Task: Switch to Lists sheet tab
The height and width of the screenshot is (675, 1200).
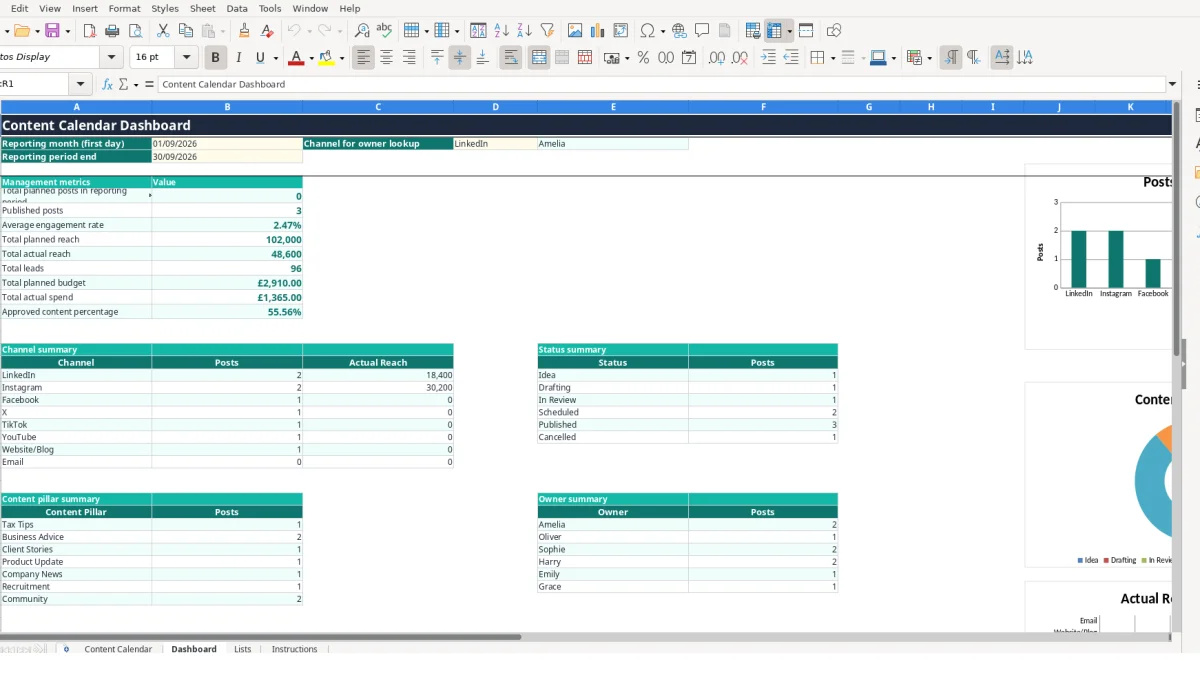Action: click(x=243, y=649)
